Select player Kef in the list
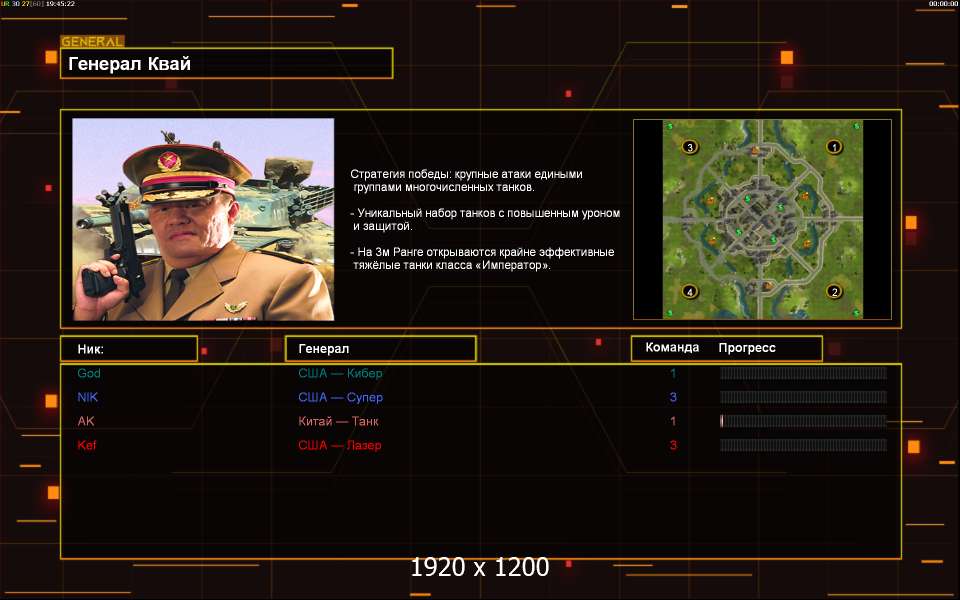Screen dimensions: 960x600 [87, 445]
